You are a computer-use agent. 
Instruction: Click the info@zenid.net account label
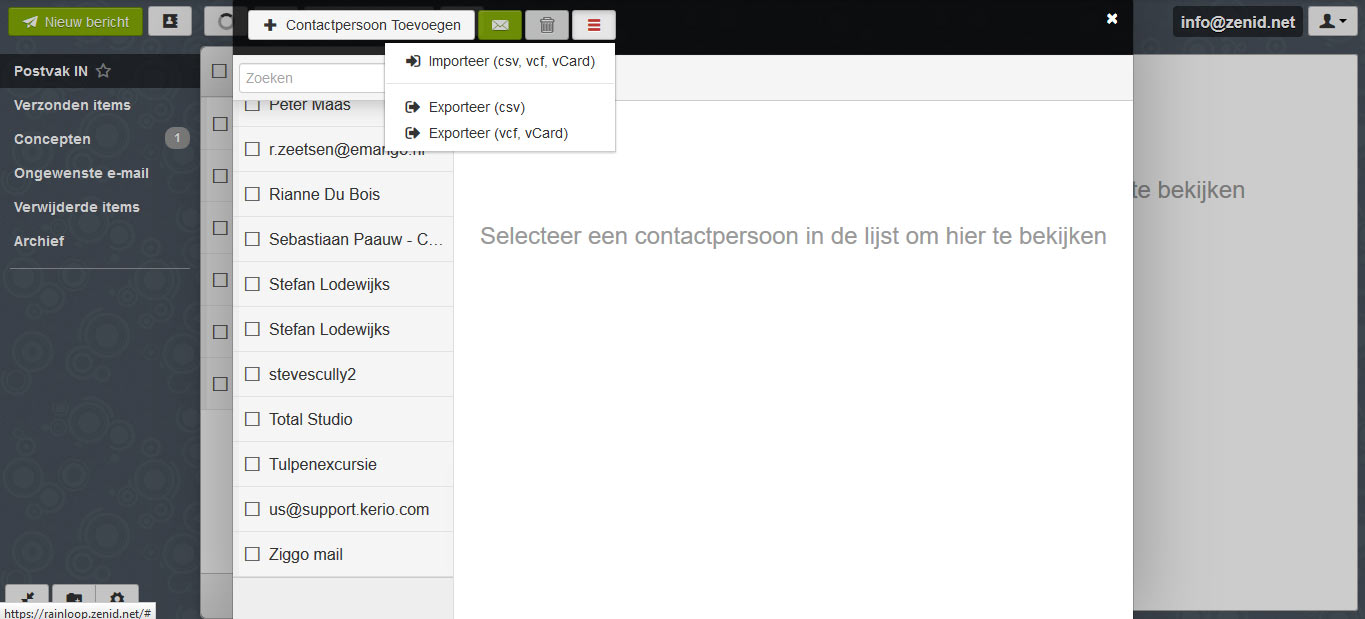click(x=1238, y=21)
